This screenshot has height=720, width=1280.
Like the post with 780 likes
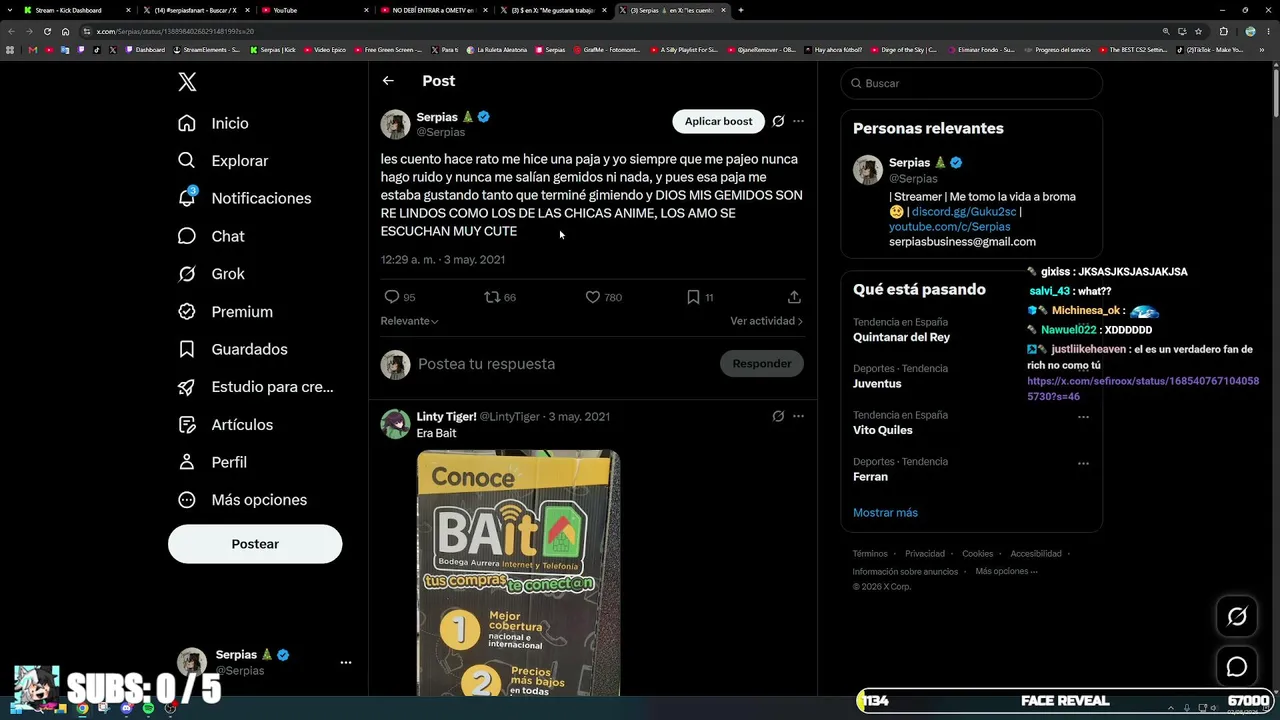point(592,297)
